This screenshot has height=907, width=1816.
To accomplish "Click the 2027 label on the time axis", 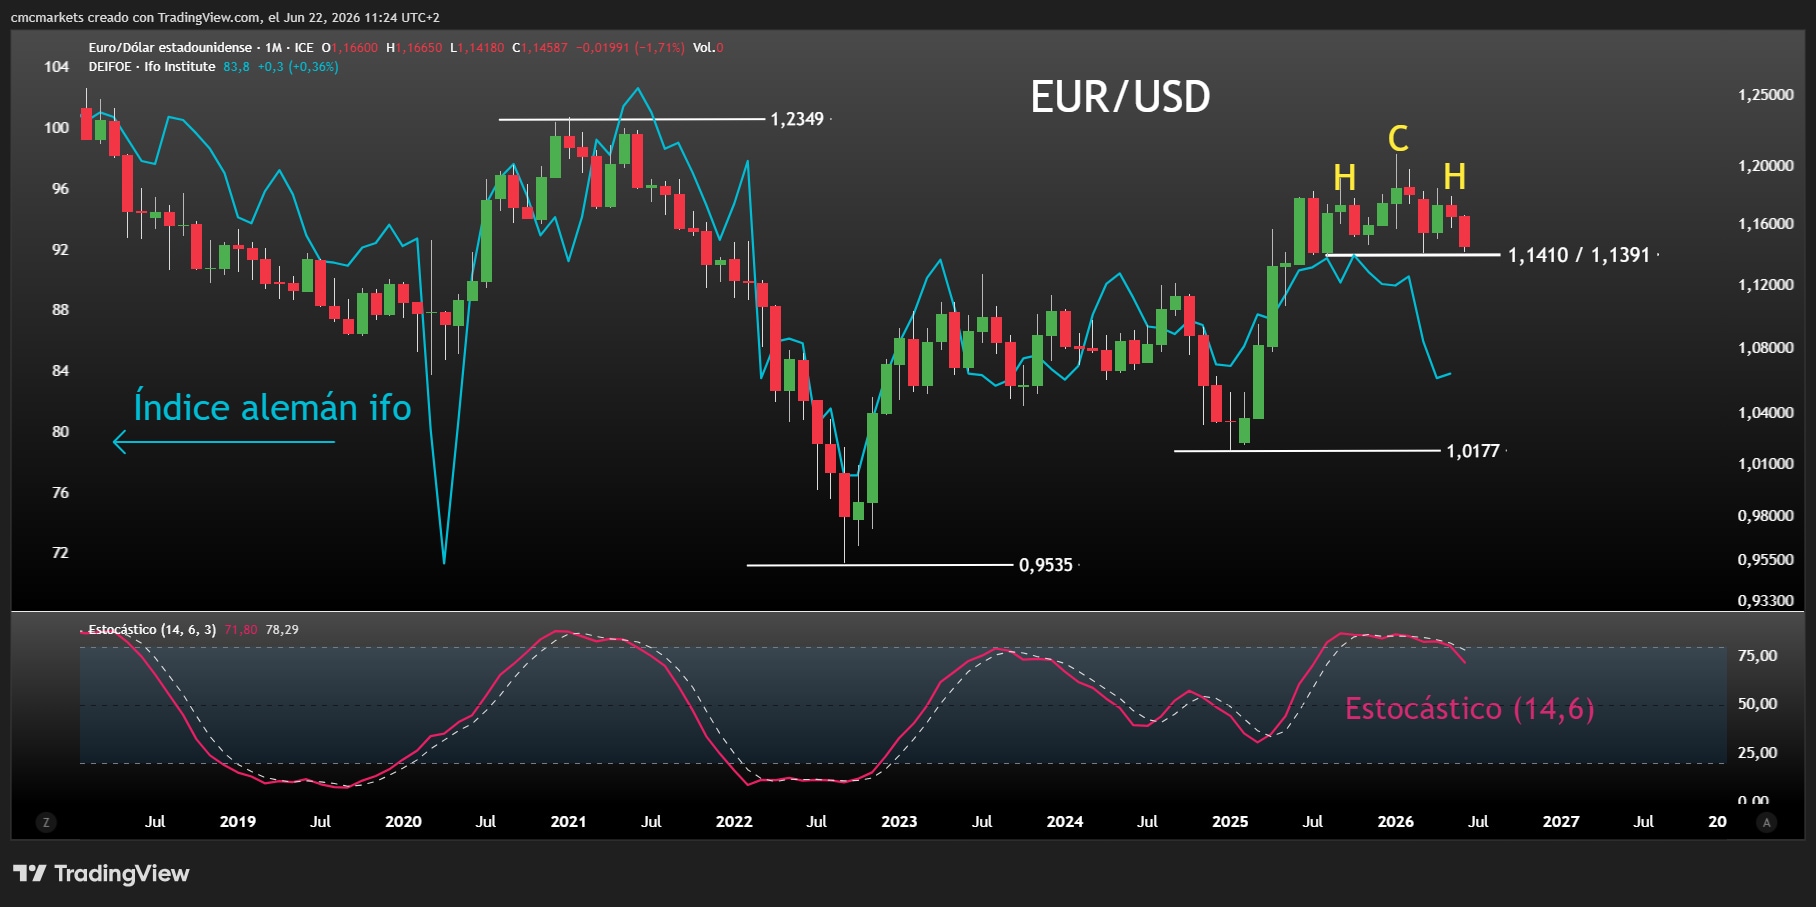I will point(1561,821).
